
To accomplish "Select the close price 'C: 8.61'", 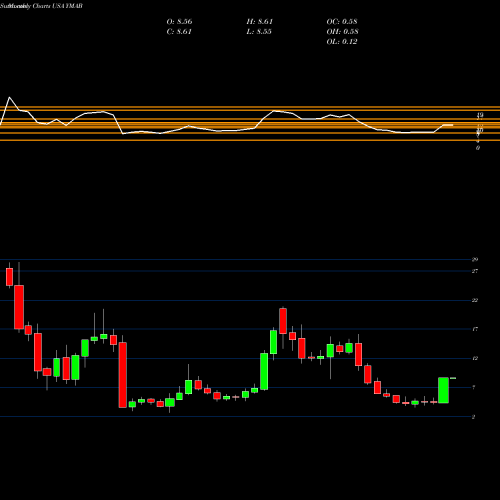I will tap(179, 32).
